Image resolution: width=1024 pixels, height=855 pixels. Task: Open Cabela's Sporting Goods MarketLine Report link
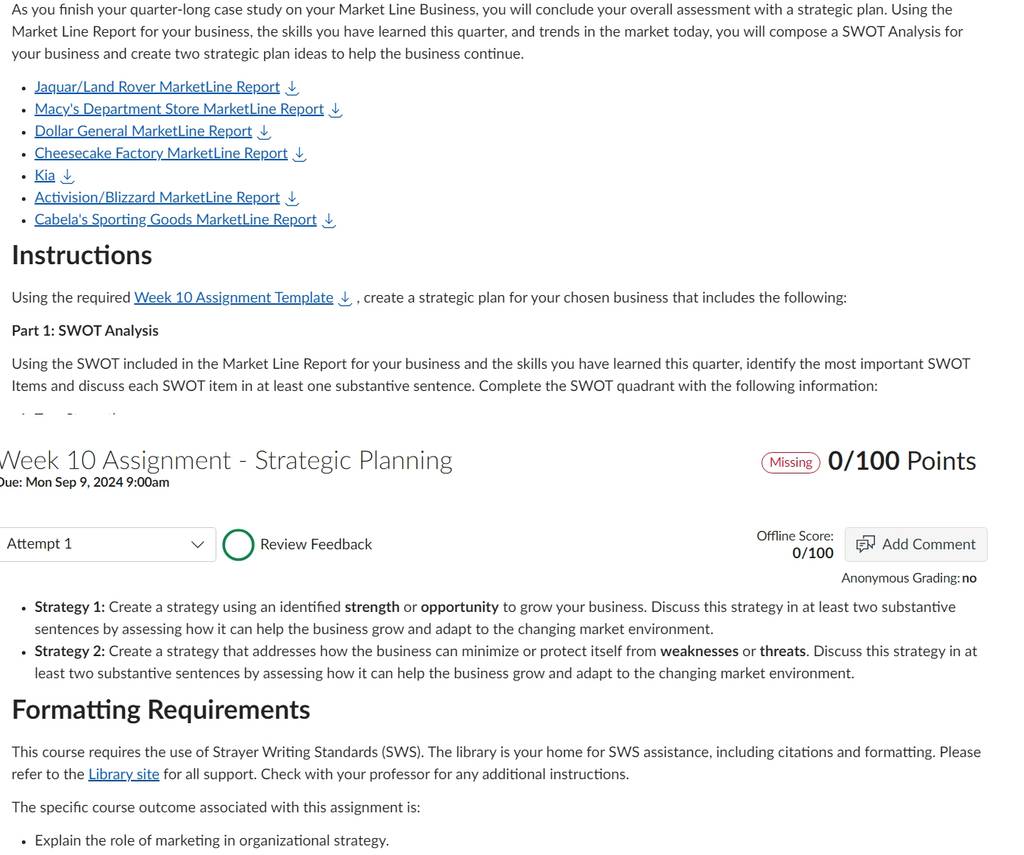tap(176, 219)
